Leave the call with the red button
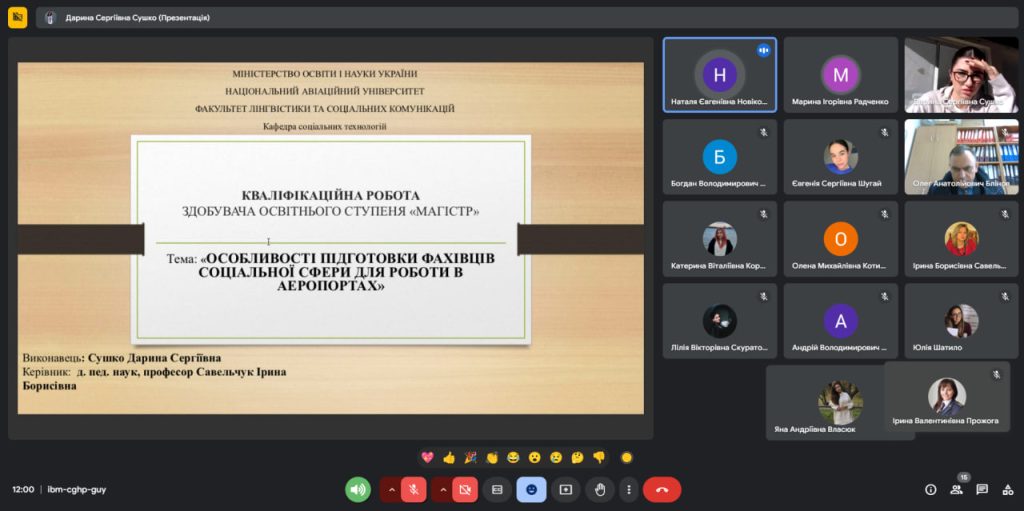The image size is (1024, 511). click(661, 489)
